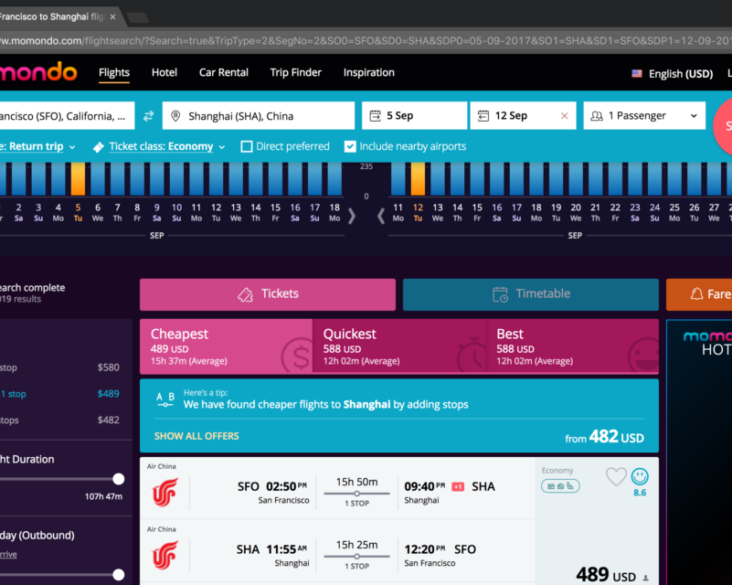
Task: Sort by Quickest 588 USD
Action: pos(399,346)
